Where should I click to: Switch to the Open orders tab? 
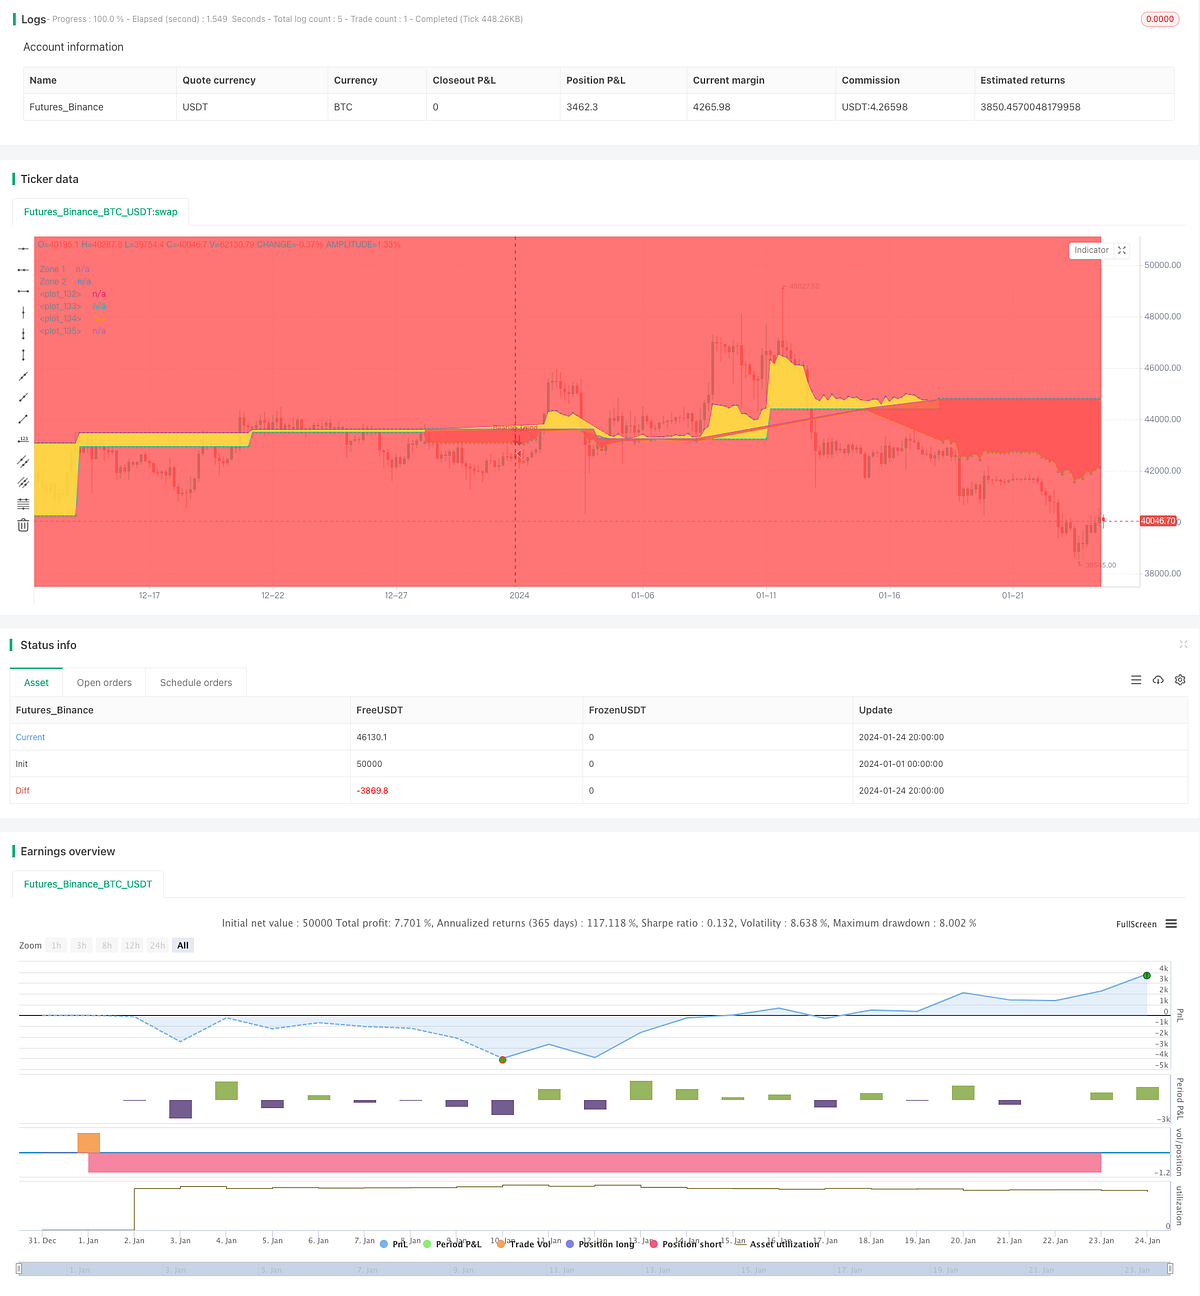[x=104, y=682]
